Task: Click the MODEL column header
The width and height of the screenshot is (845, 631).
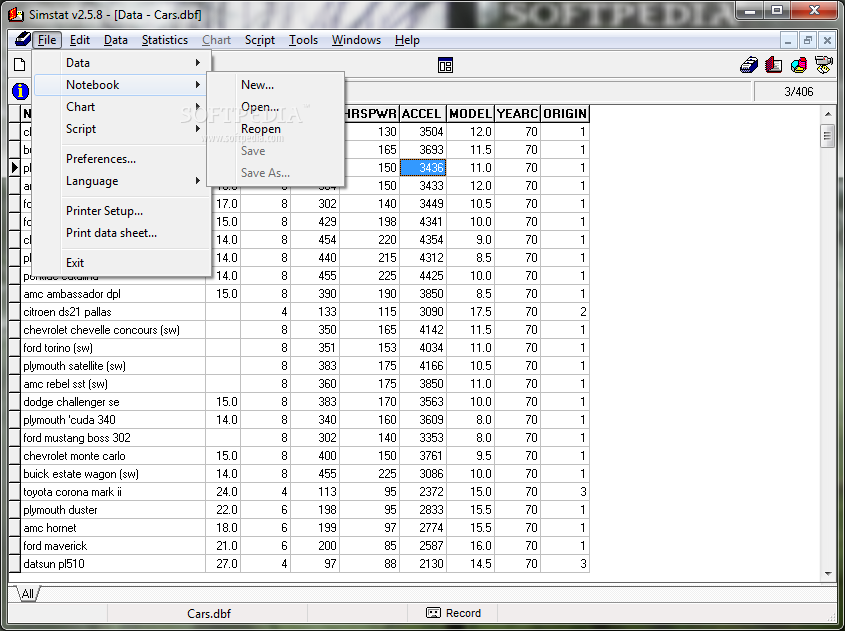Action: point(470,114)
